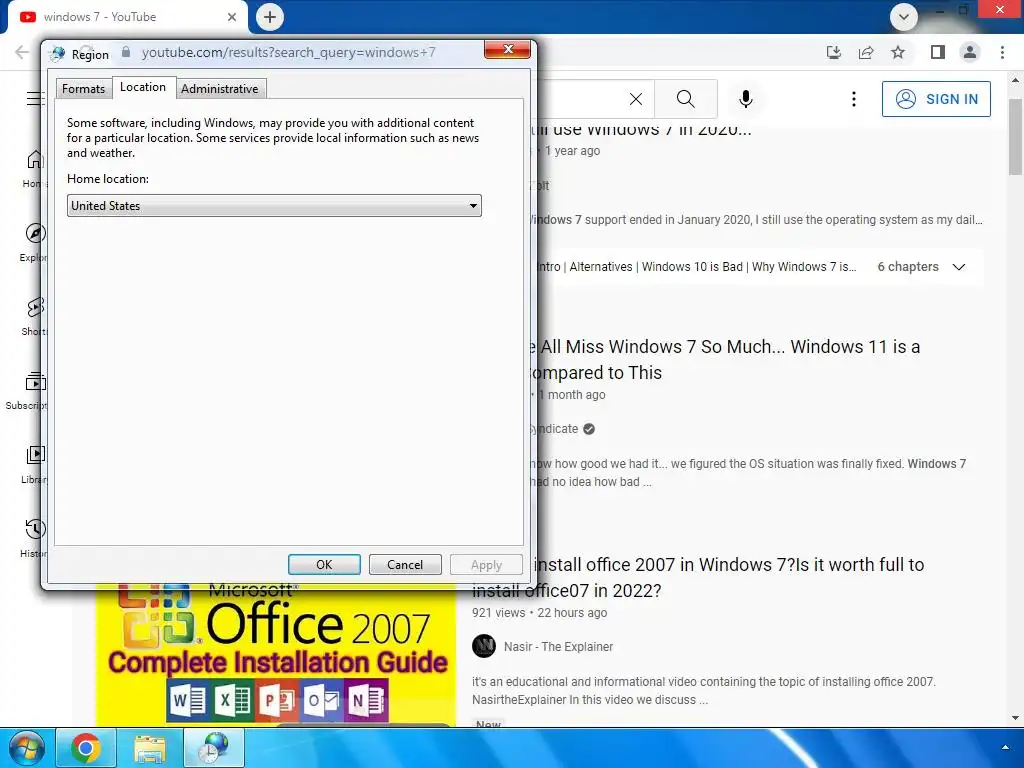Close the Region dialog with red X
Viewport: 1024px width, 768px height.
coord(507,50)
